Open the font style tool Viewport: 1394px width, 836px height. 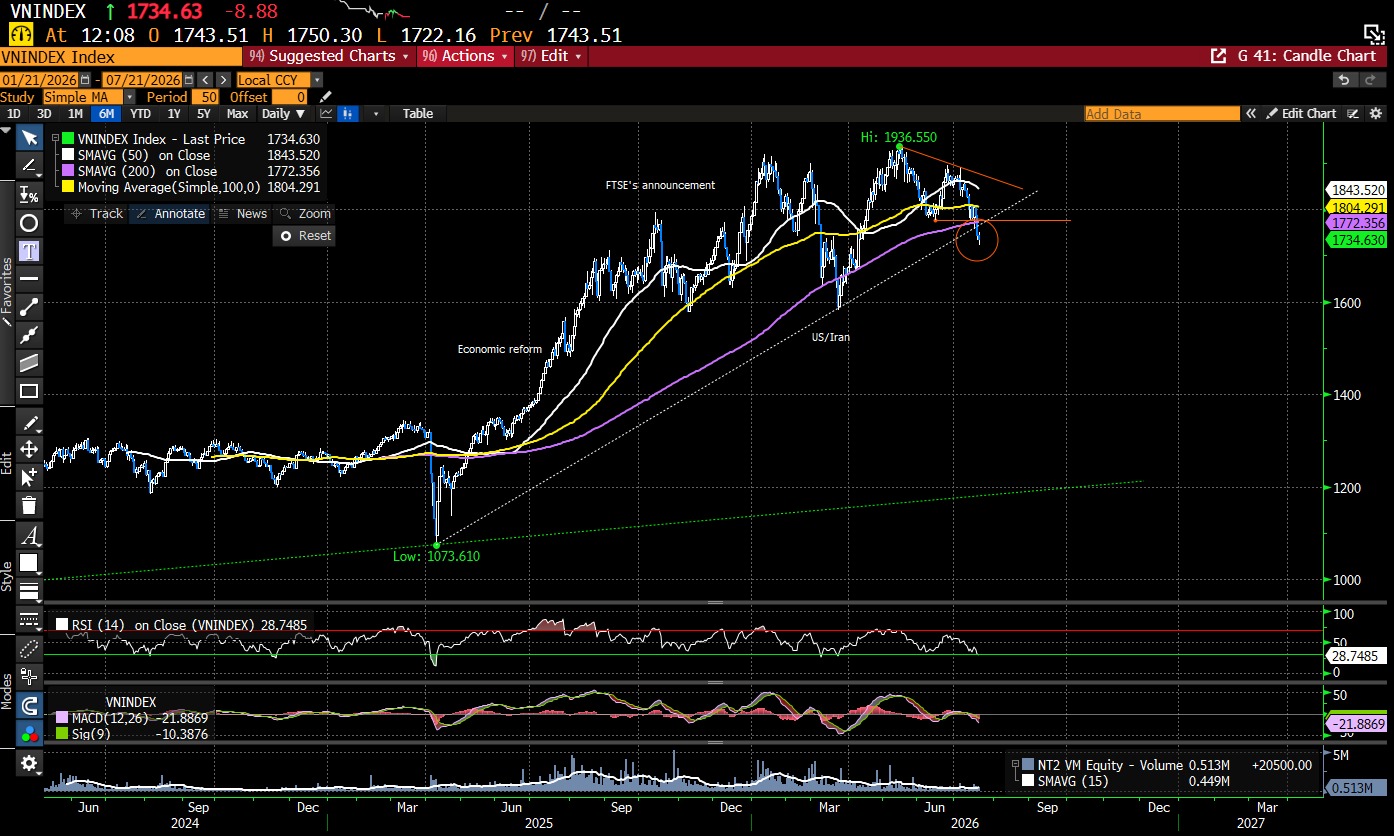pyautogui.click(x=29, y=535)
